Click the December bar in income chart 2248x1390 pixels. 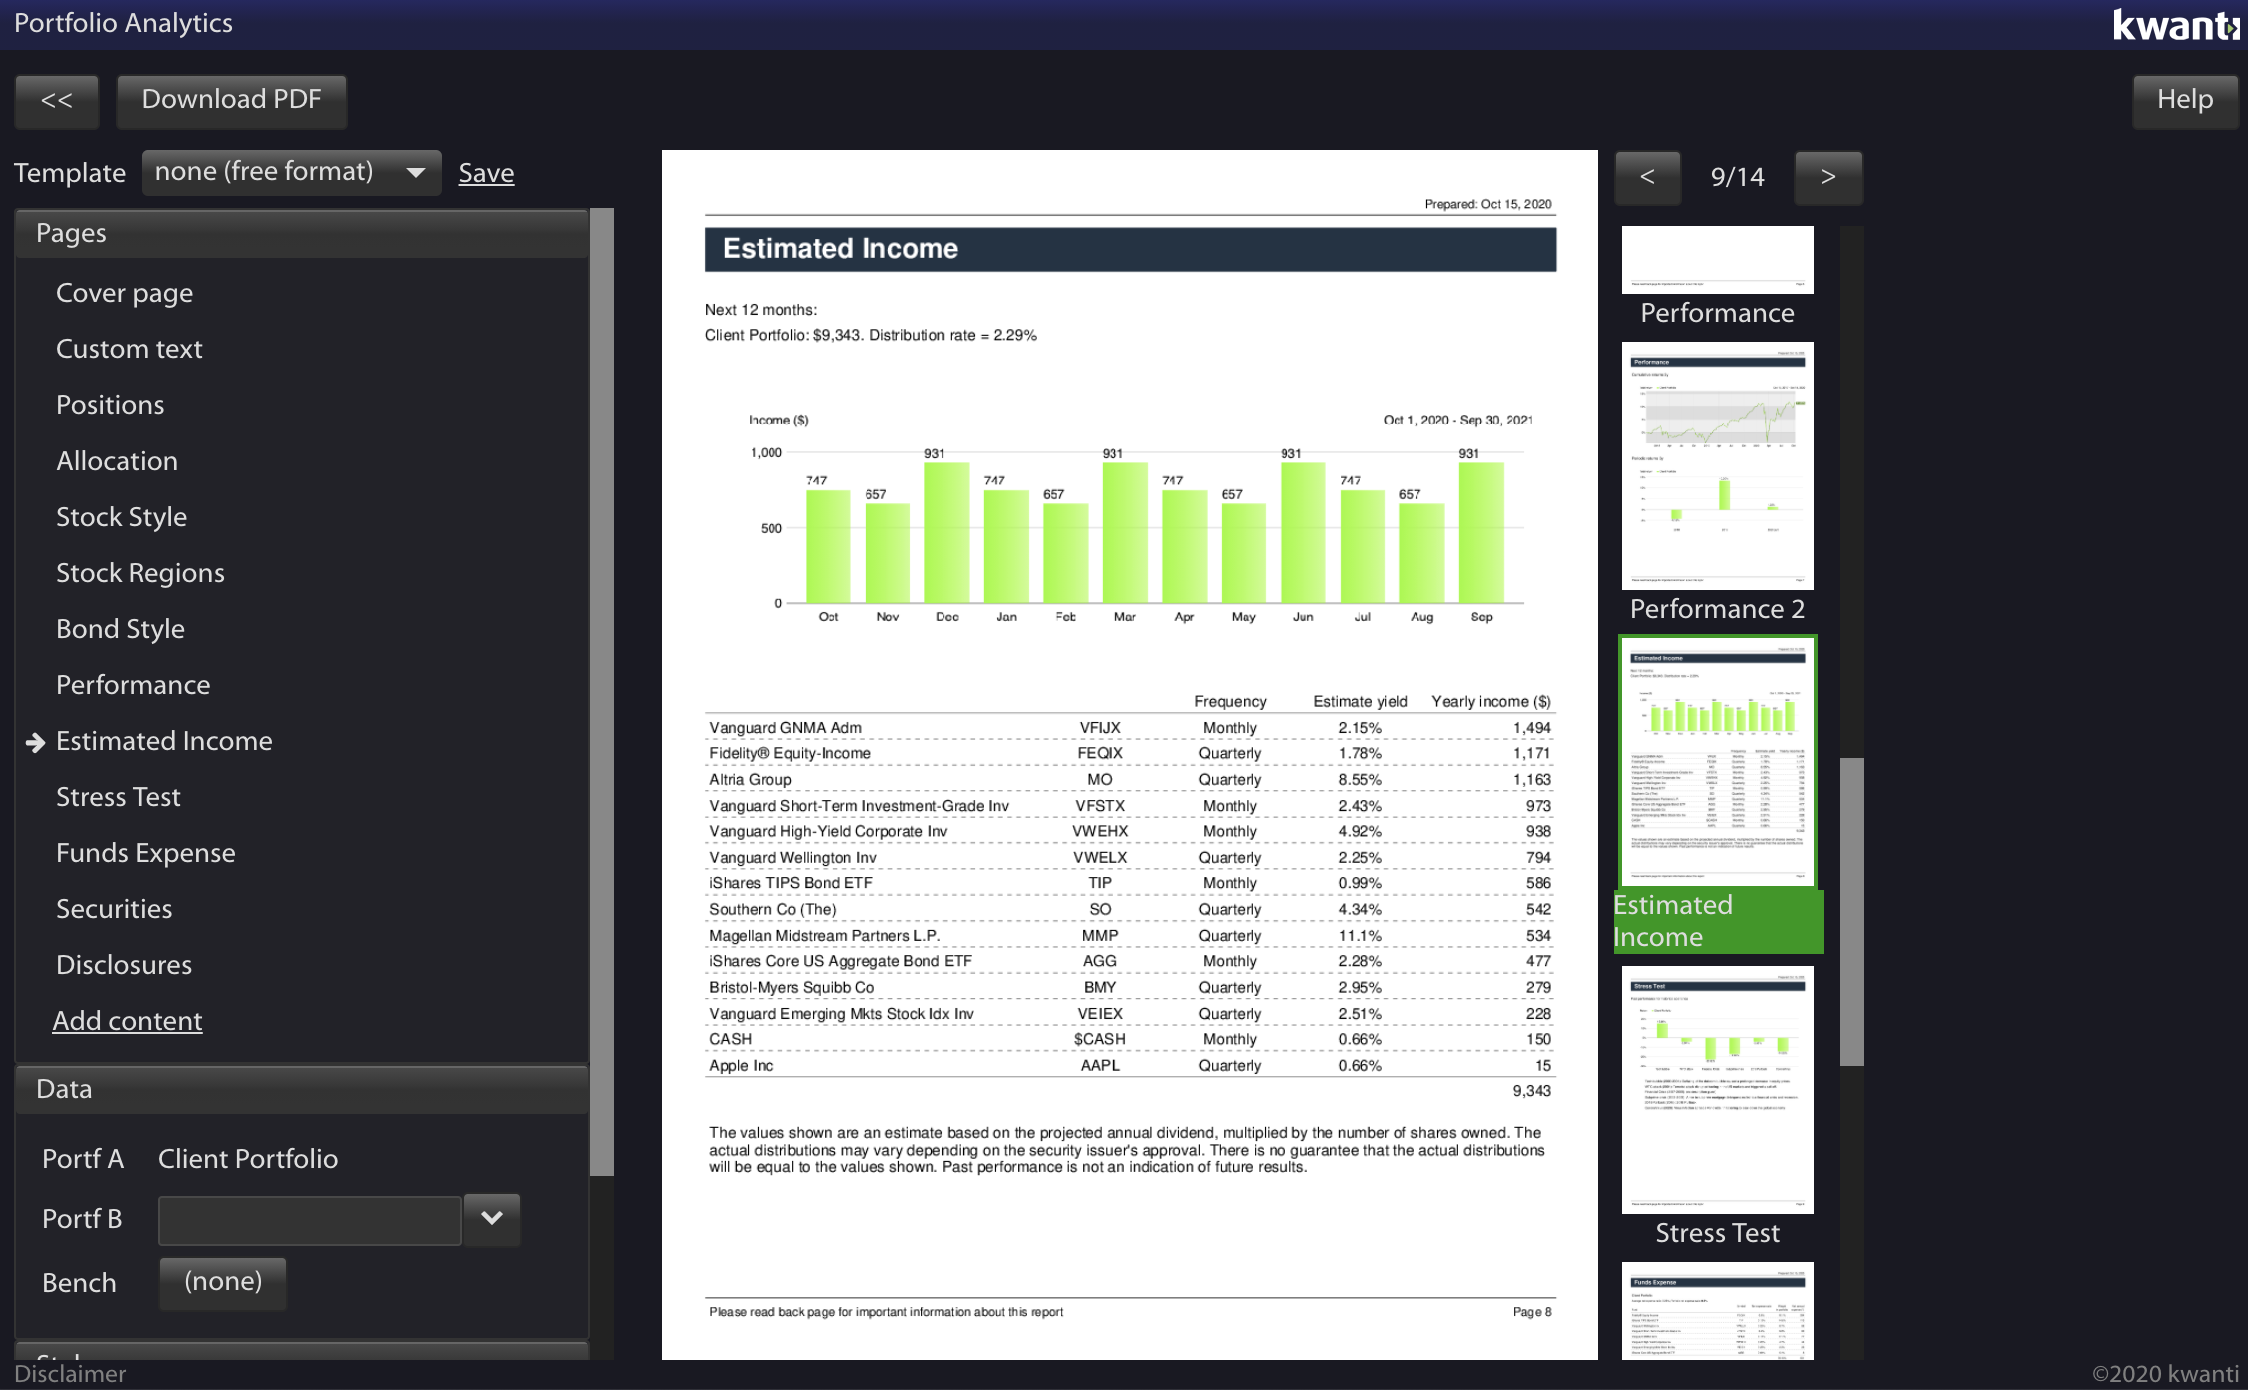(946, 532)
